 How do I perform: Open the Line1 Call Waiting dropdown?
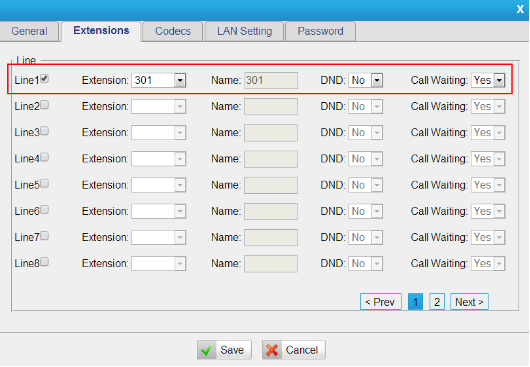(x=488, y=80)
